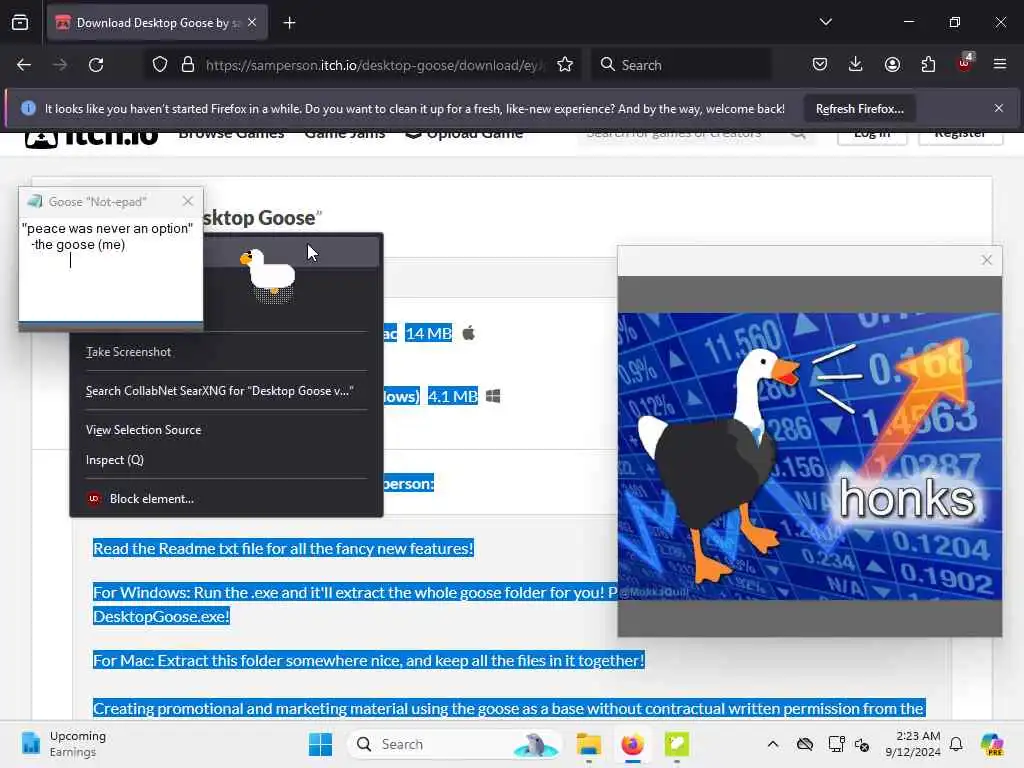Show site security info via padlock icon
1024x768 pixels.
pos(188,65)
